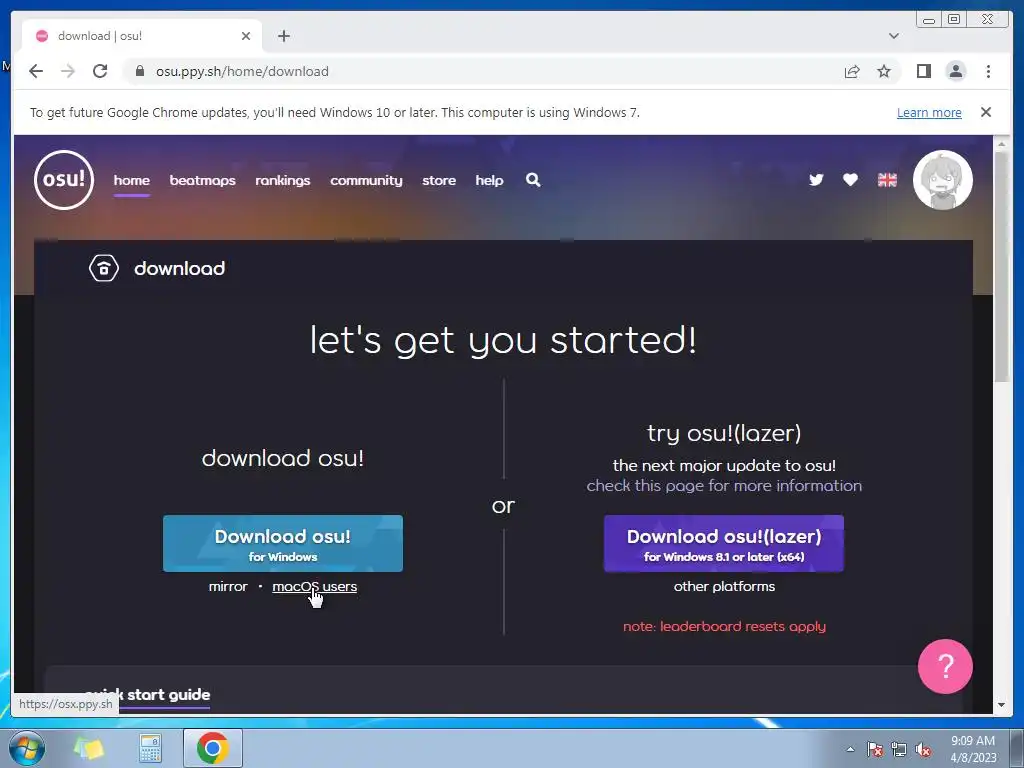Click the pink question mark help bubble
1024x768 pixels.
[x=945, y=666]
